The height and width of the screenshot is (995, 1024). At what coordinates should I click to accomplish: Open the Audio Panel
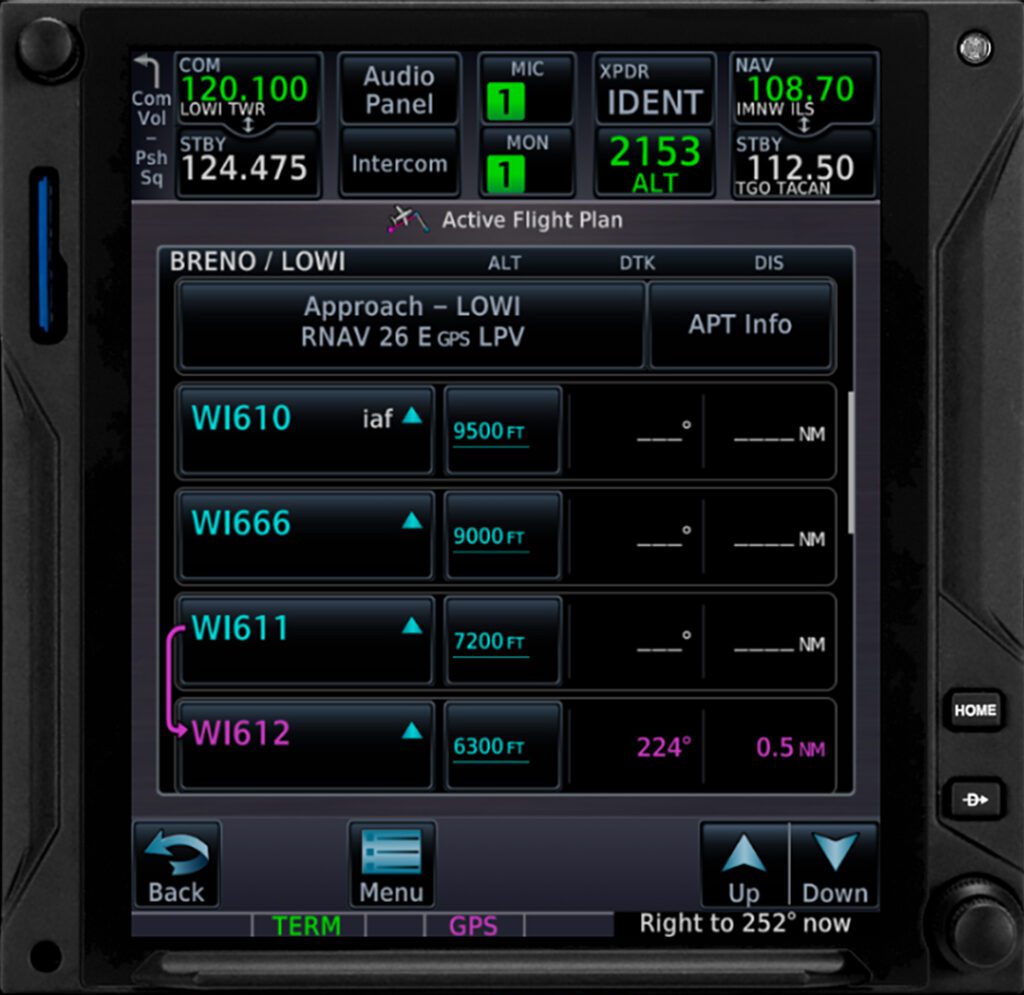399,89
